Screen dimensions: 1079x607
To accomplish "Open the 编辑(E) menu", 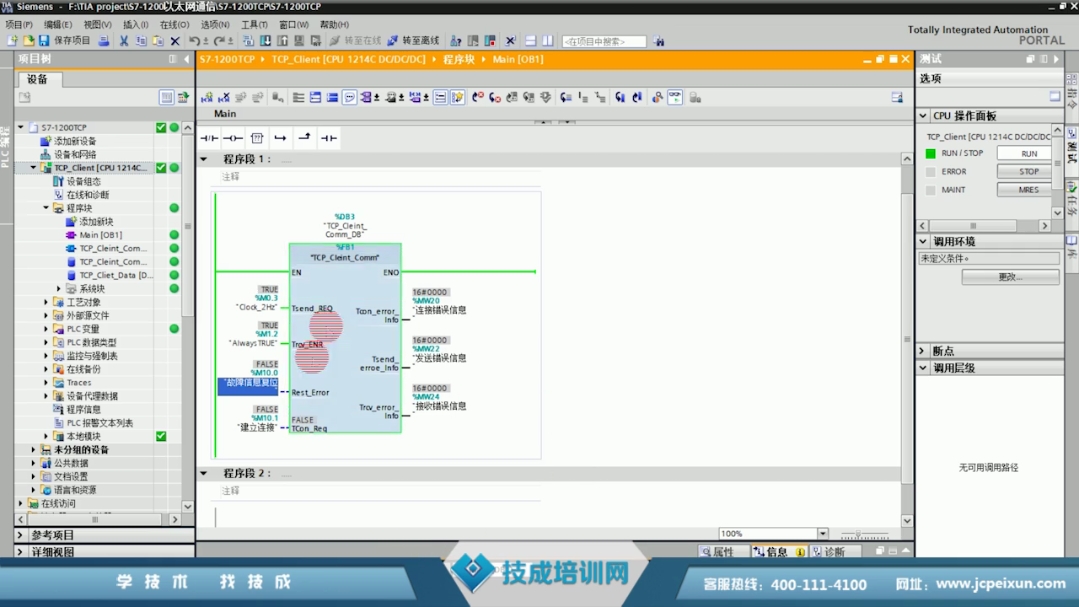I will pyautogui.click(x=58, y=24).
